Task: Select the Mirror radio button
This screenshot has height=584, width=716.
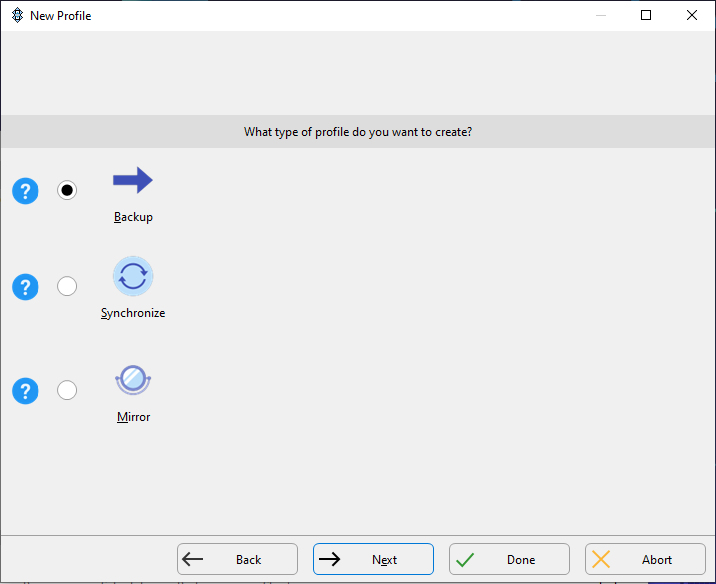Action: point(67,390)
